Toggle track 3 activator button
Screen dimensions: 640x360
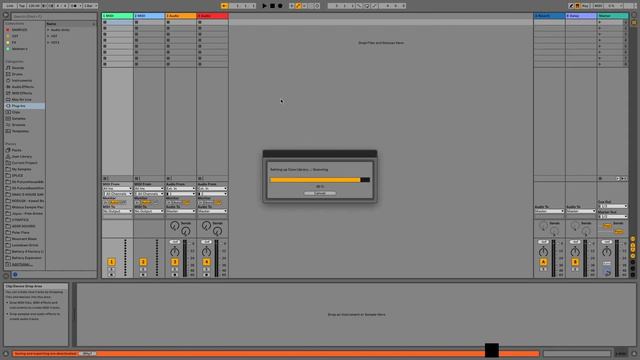[x=175, y=262]
